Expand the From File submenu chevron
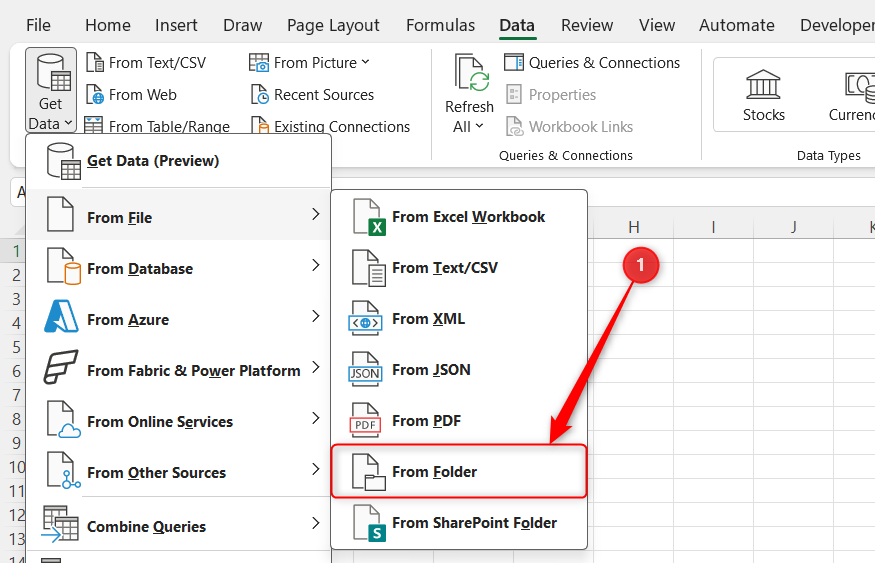875x563 pixels. click(x=315, y=214)
